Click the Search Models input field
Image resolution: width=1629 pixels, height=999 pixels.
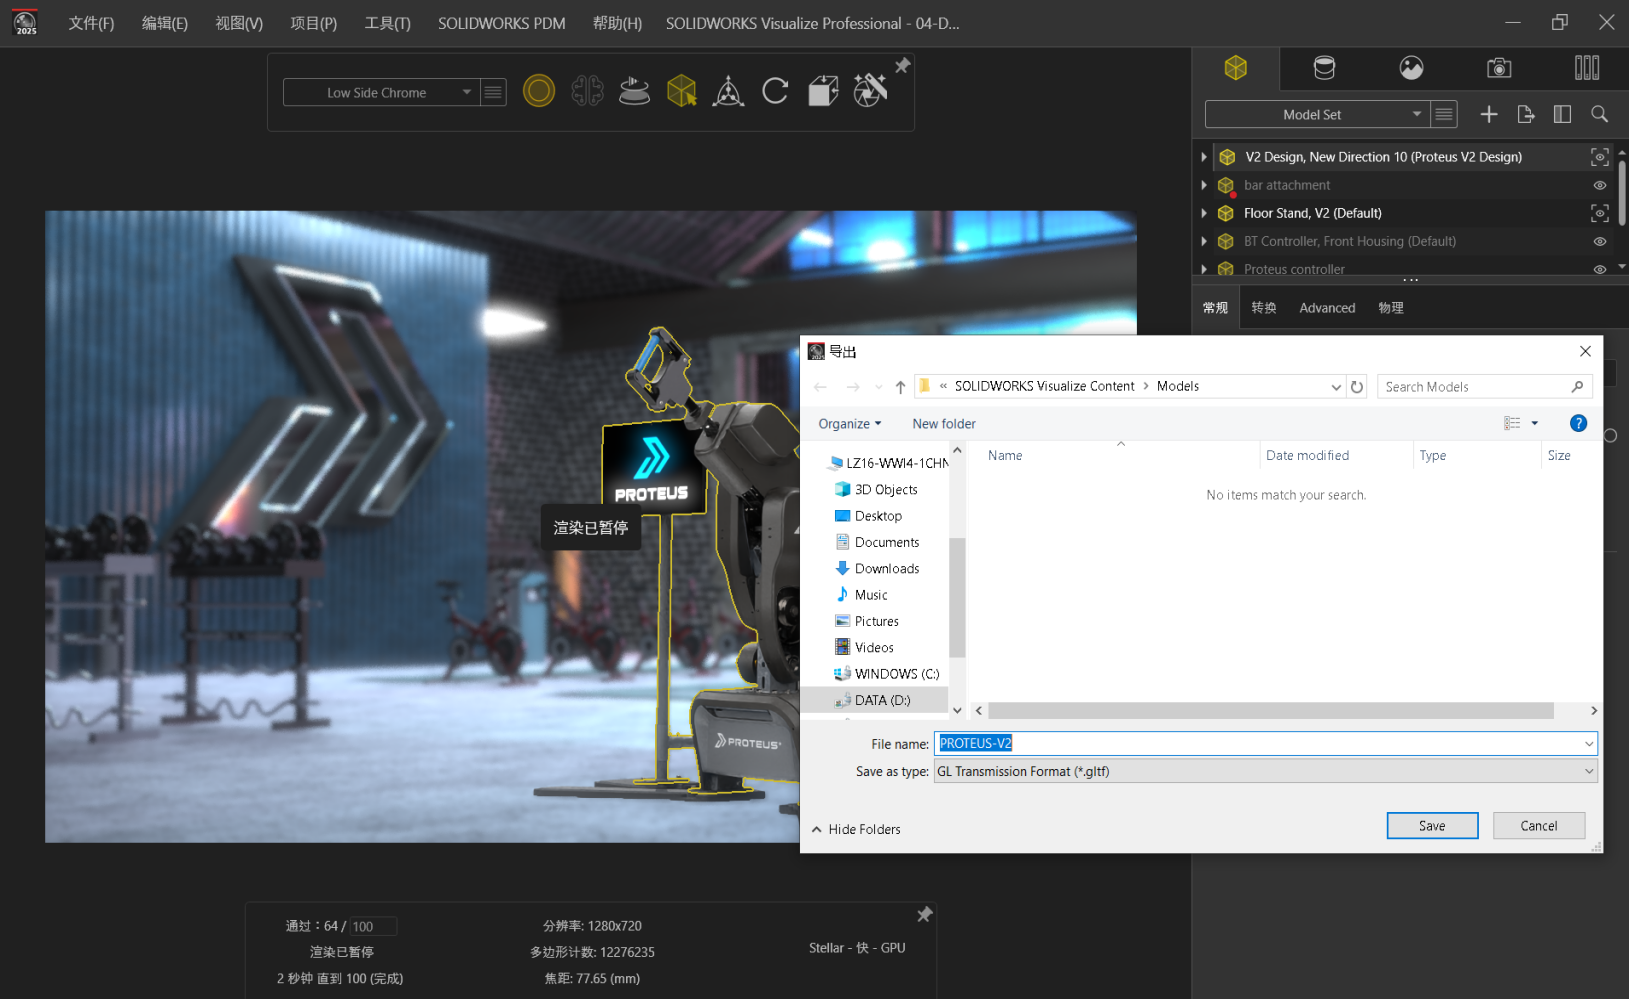1476,387
